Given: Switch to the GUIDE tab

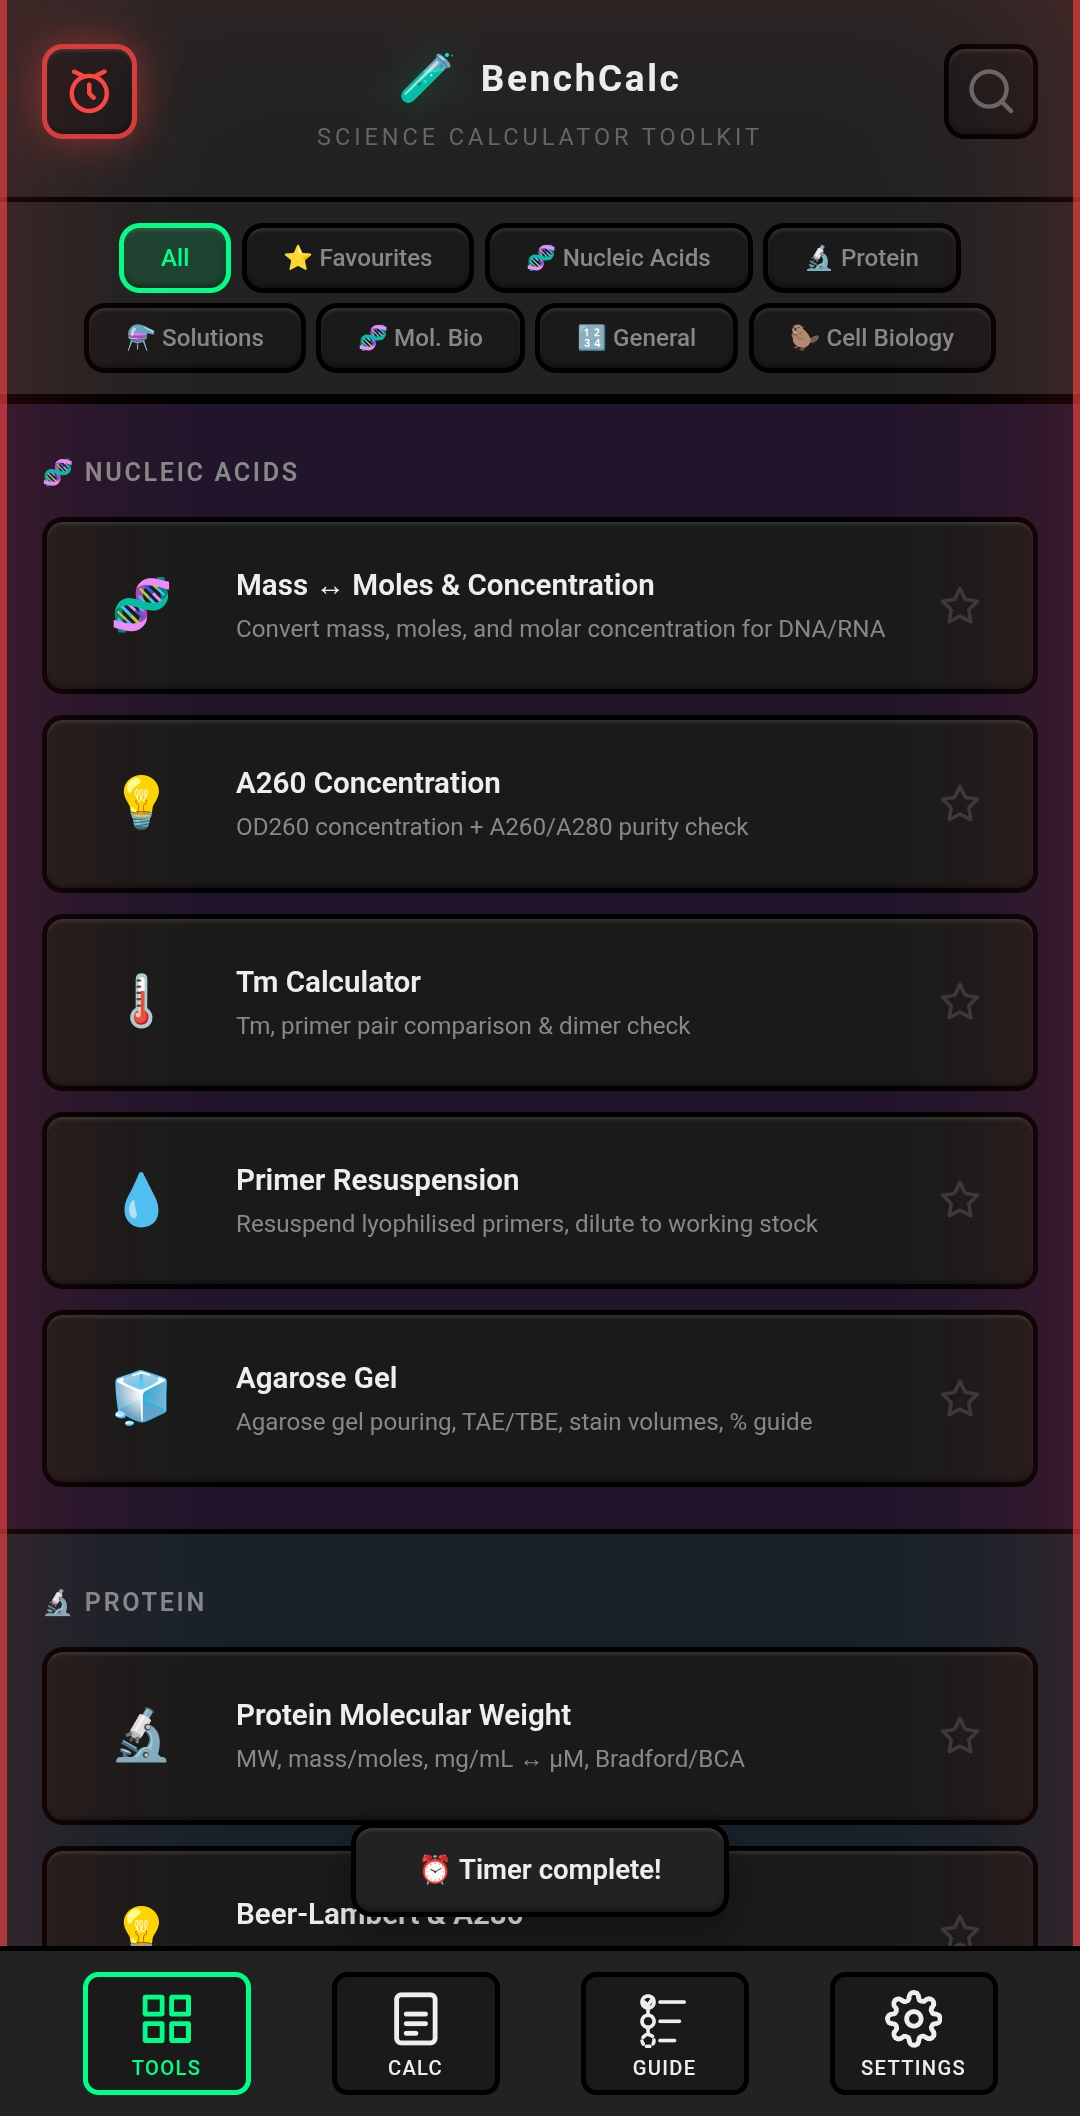Looking at the screenshot, I should coord(664,2032).
